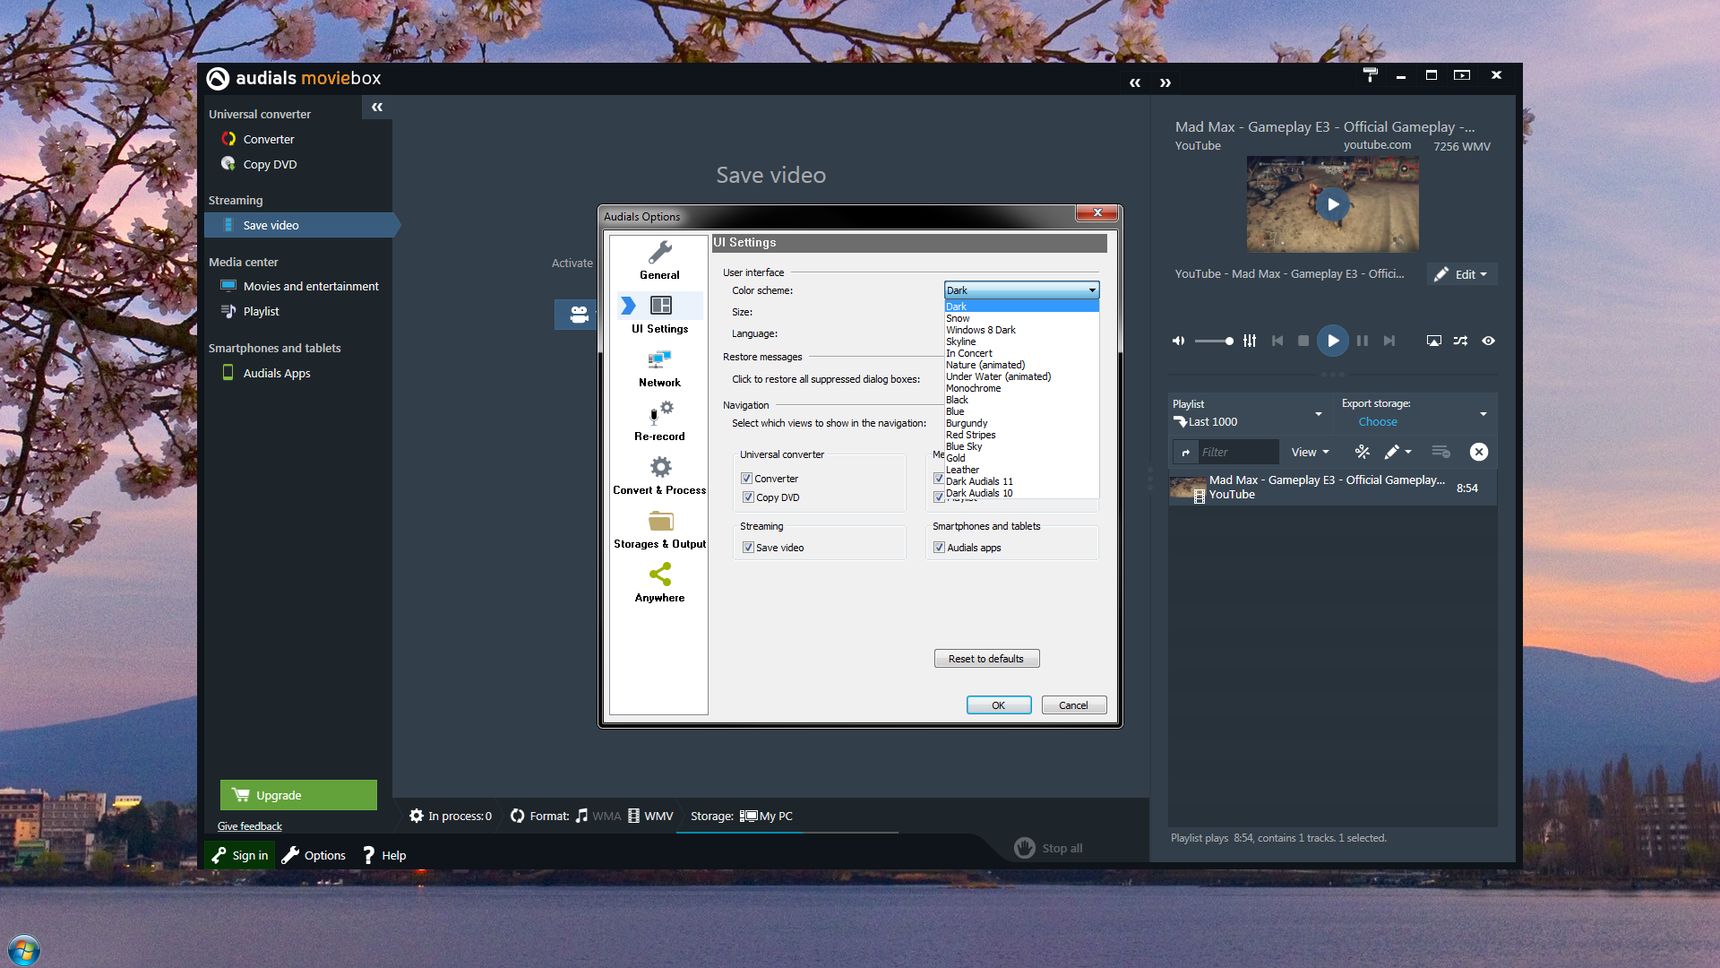The height and width of the screenshot is (968, 1720).
Task: Collapse the Color scheme dropdown
Action: (x=1092, y=290)
